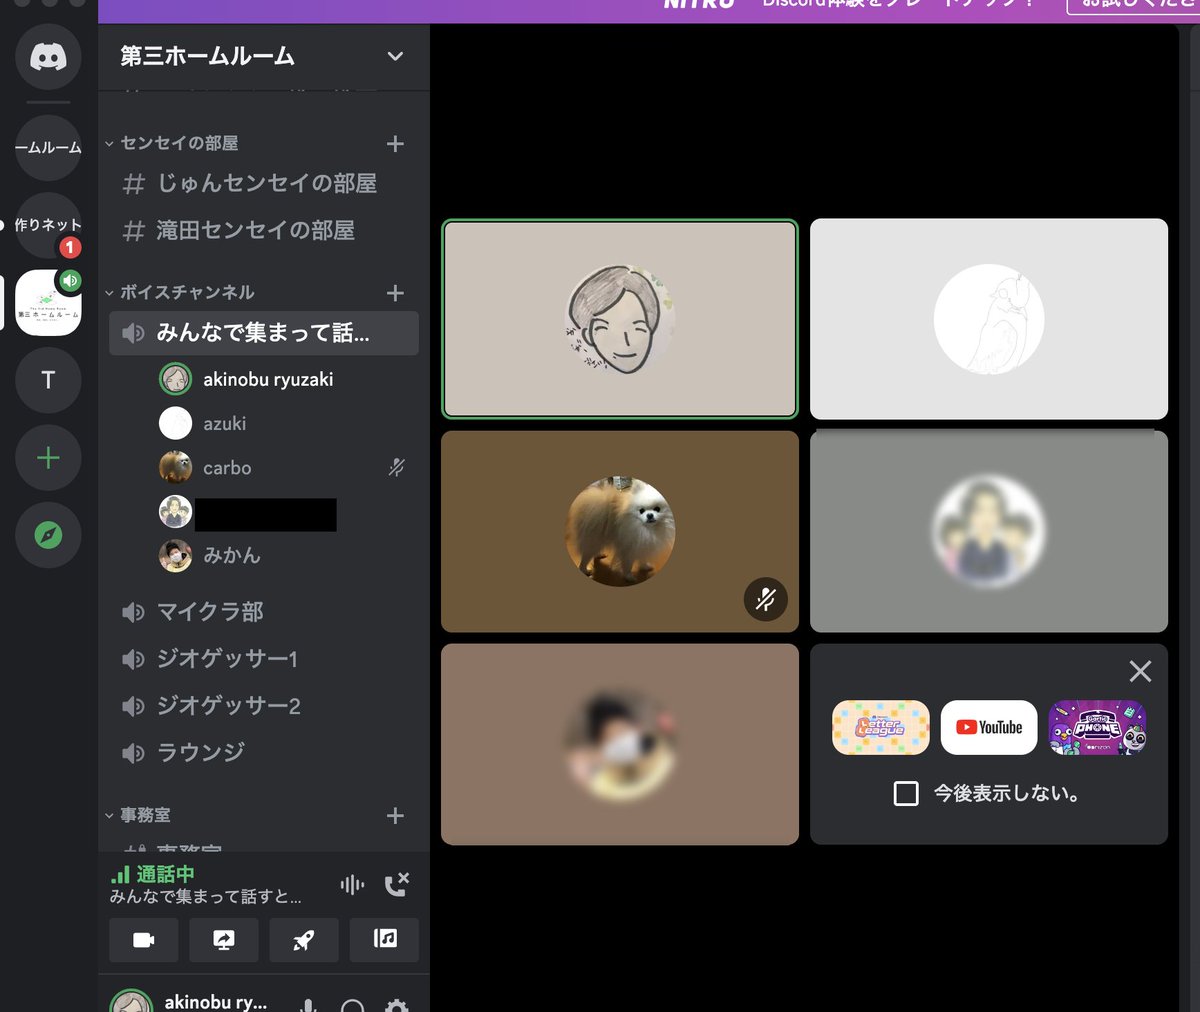The width and height of the screenshot is (1200, 1012).
Task: Open noise suppression settings
Action: [351, 884]
